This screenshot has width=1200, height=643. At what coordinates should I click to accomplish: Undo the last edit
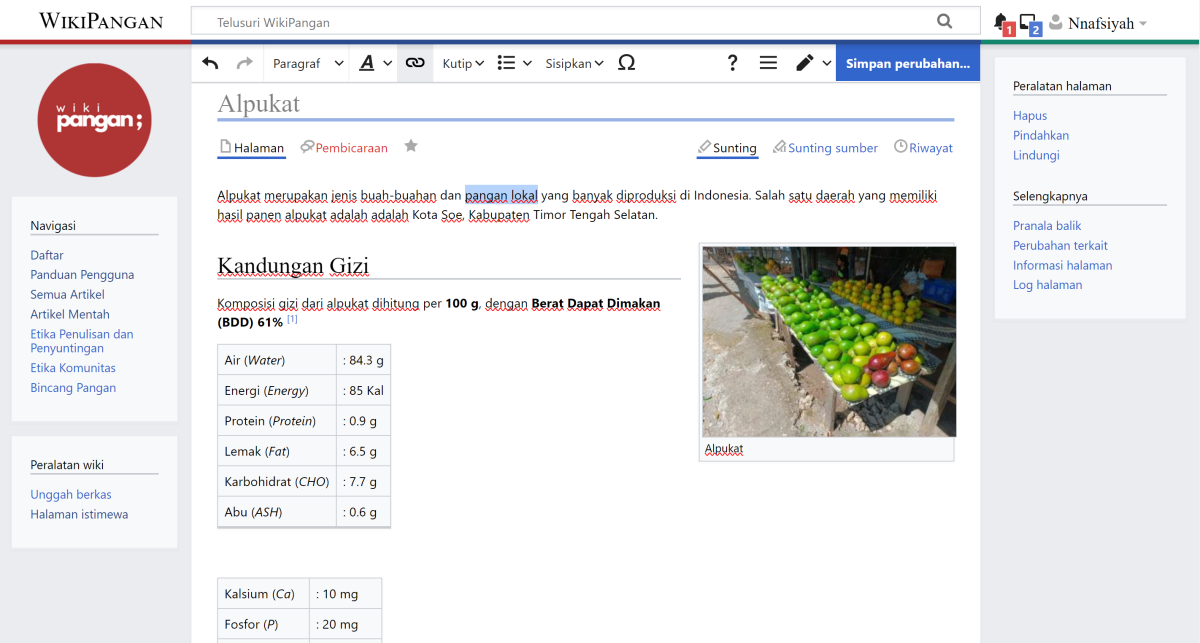210,62
